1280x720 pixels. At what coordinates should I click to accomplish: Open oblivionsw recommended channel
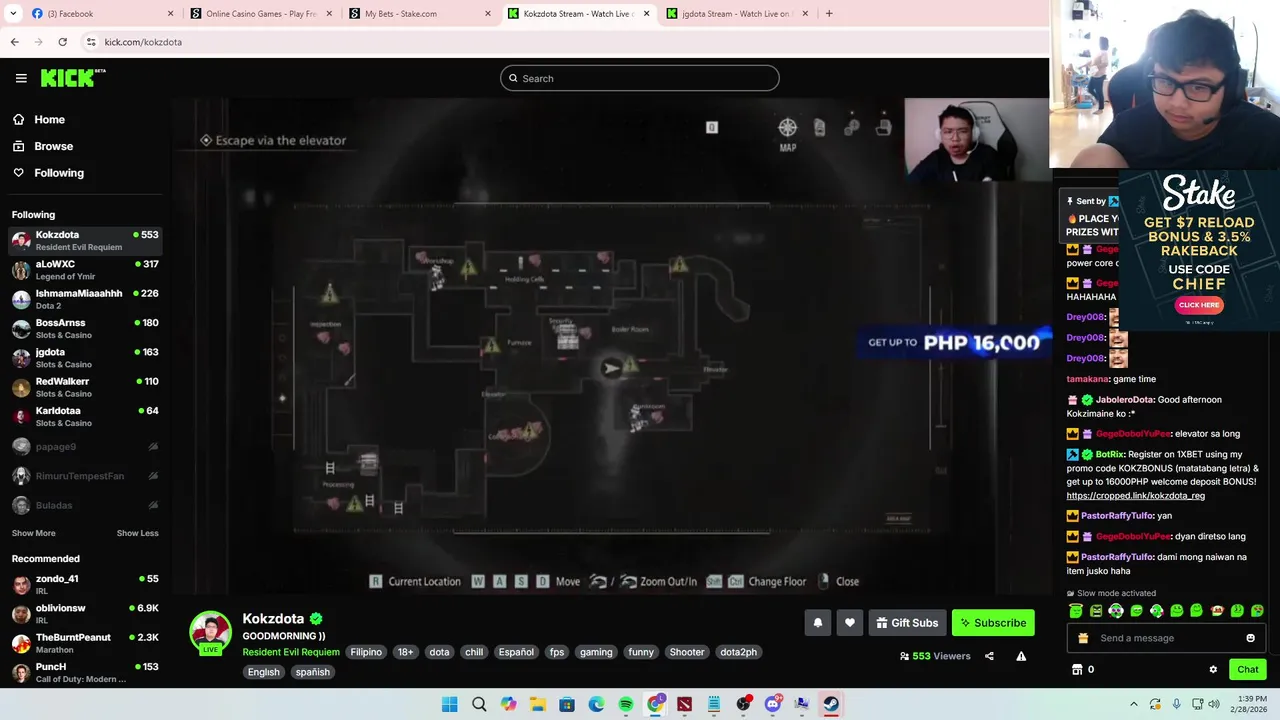[x=85, y=613]
